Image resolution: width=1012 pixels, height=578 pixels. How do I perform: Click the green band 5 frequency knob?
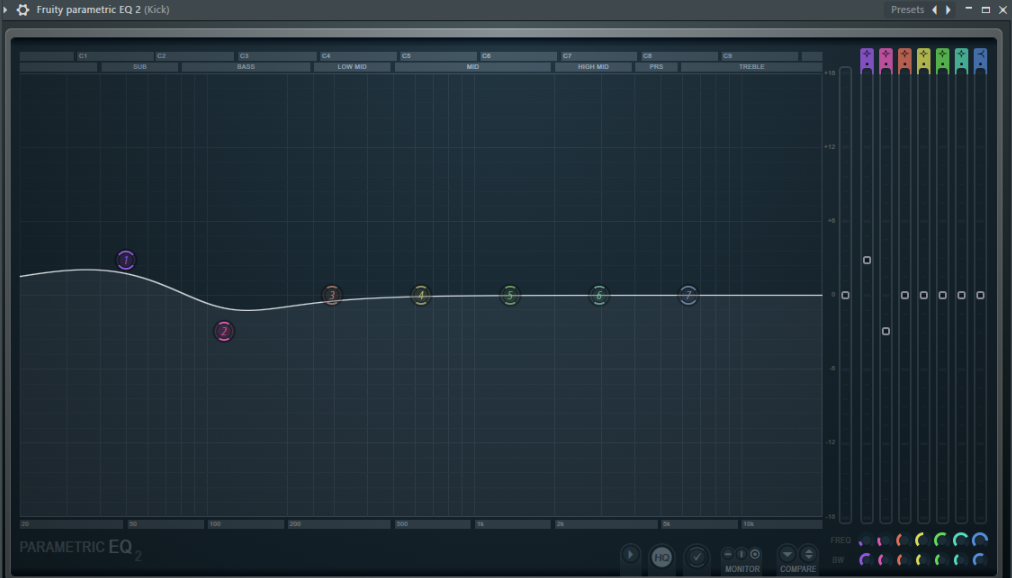coord(942,541)
